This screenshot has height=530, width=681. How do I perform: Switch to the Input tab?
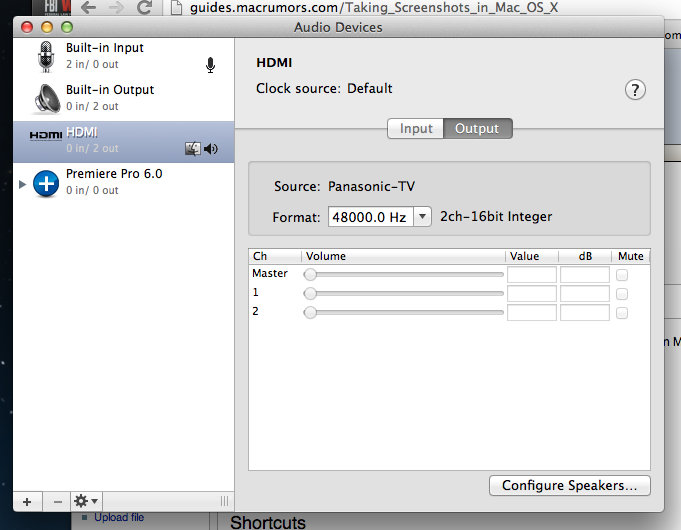click(x=416, y=129)
